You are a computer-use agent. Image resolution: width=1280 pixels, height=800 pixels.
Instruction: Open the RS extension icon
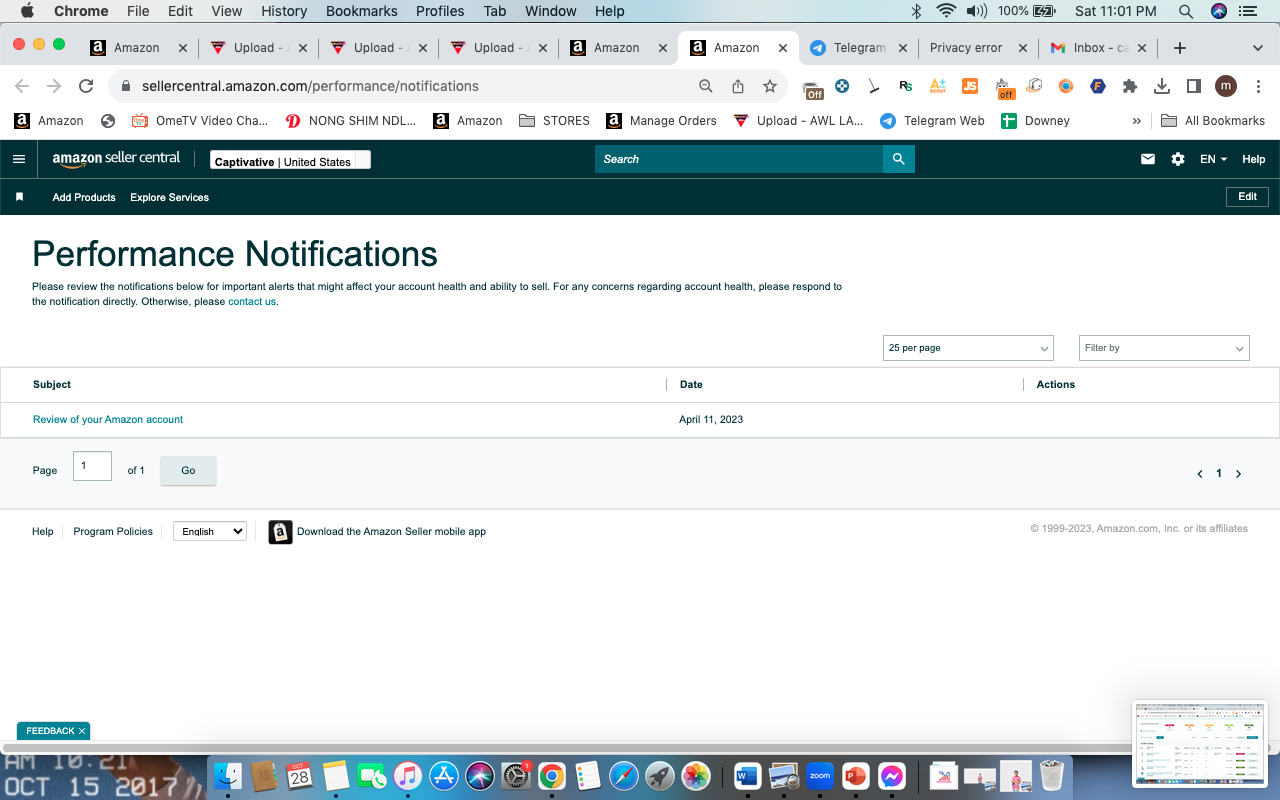tap(906, 86)
